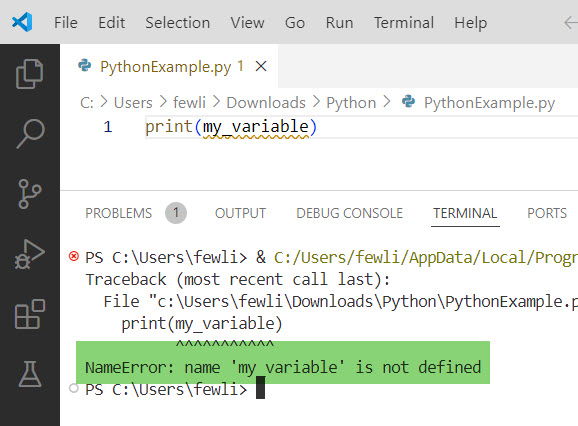Click the empty circle prompt decoration
The image size is (578, 426).
pyautogui.click(x=74, y=388)
